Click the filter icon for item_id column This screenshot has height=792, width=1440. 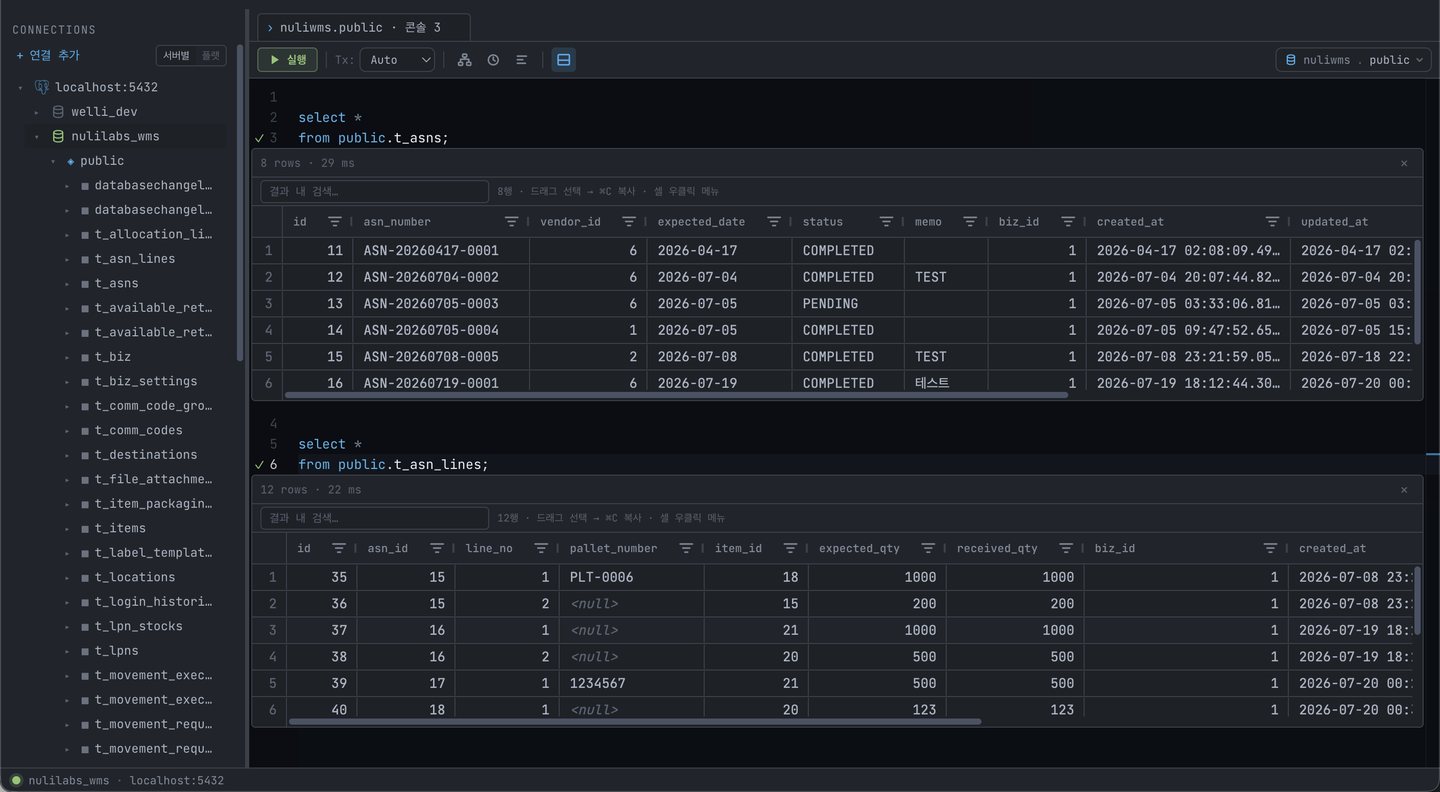790,548
